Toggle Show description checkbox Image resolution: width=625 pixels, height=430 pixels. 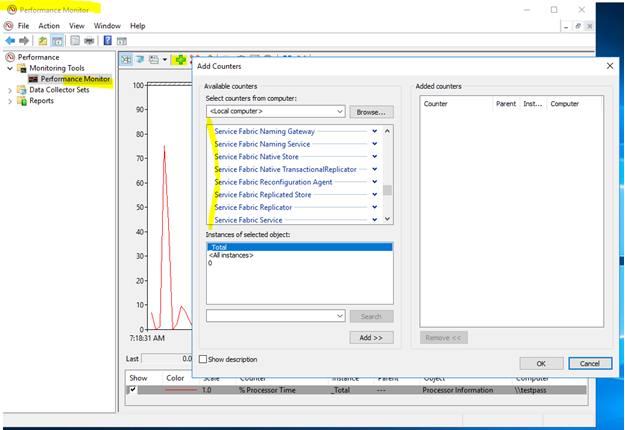203,359
